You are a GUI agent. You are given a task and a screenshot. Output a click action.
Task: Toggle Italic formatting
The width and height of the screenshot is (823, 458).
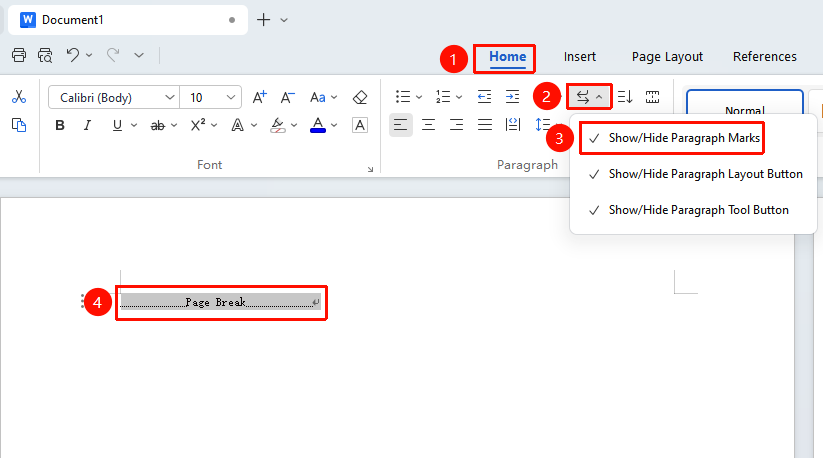[x=88, y=125]
